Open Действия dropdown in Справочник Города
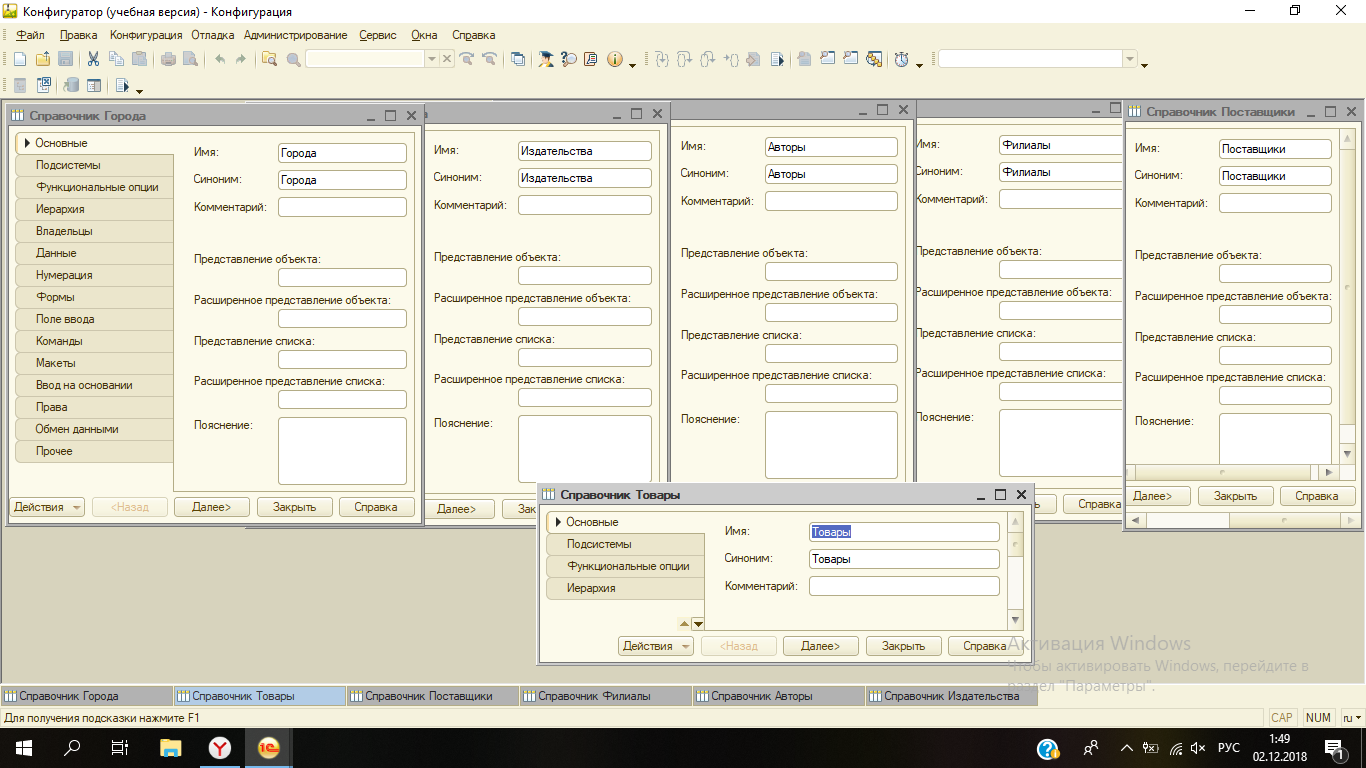1366x768 pixels. (47, 507)
